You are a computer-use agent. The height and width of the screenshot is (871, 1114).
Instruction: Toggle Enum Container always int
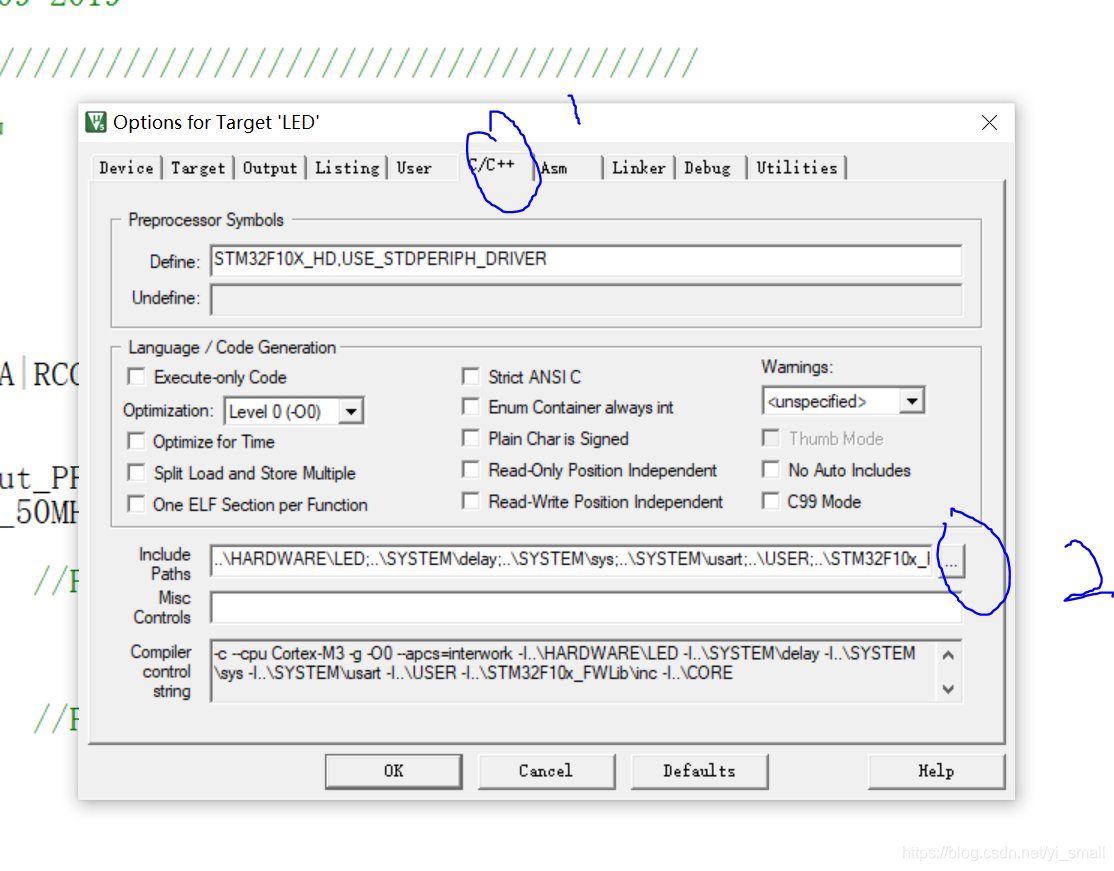pos(470,406)
